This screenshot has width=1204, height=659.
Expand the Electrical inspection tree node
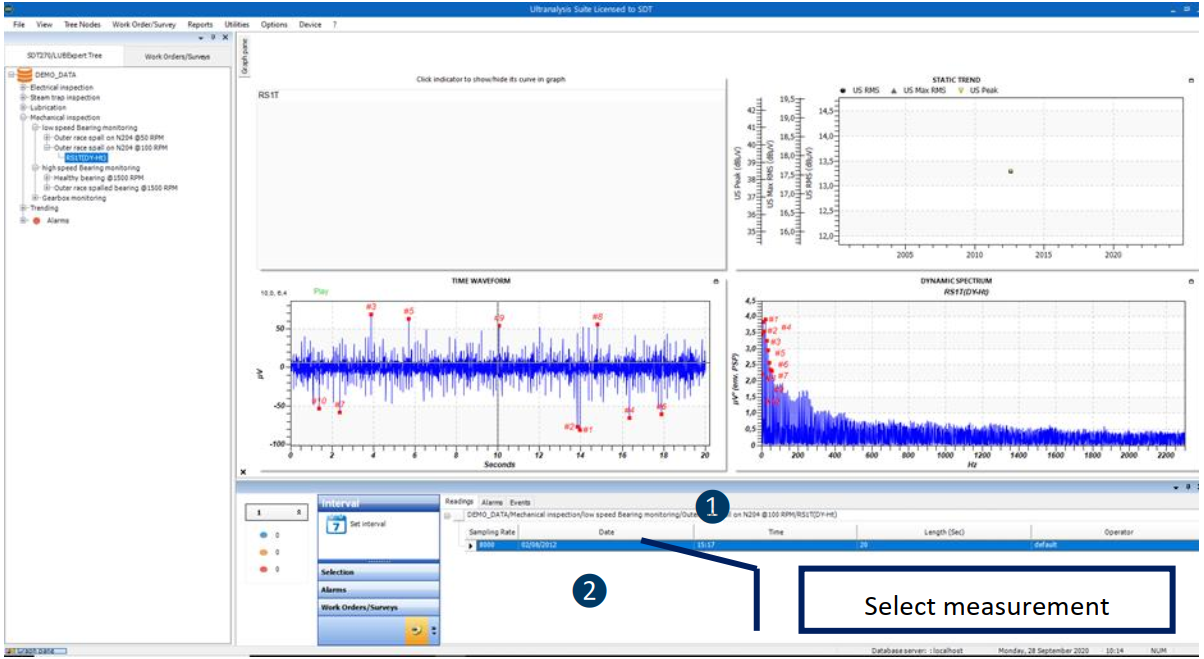pos(23,88)
